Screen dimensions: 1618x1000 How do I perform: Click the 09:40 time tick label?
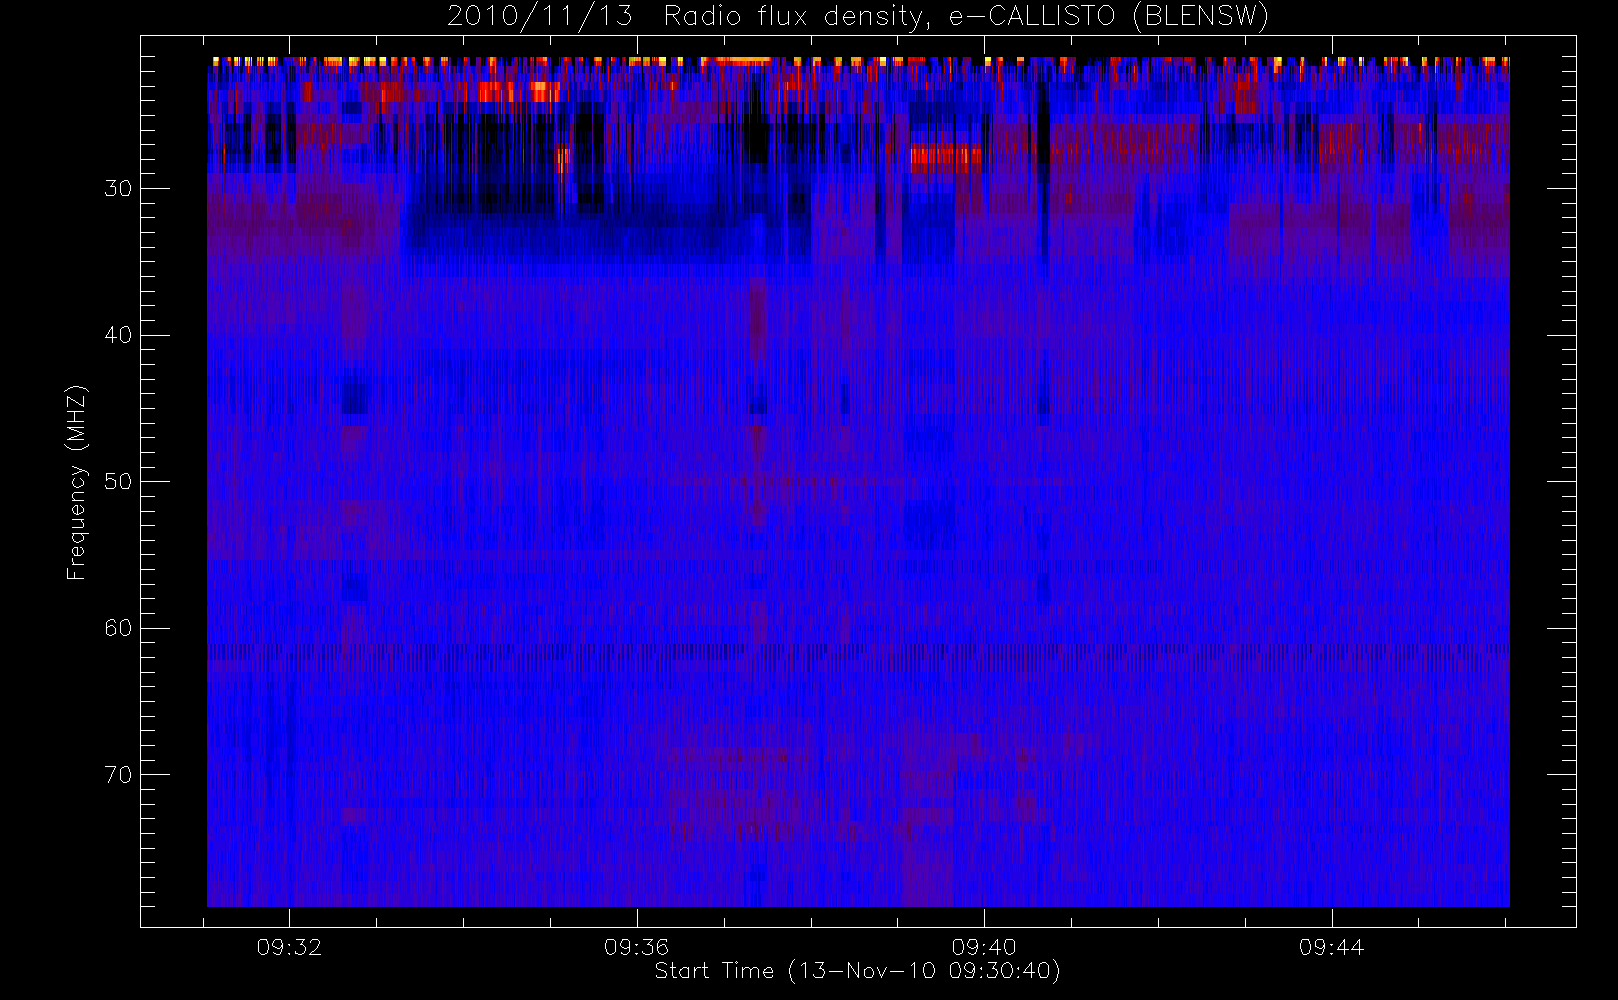click(x=984, y=947)
